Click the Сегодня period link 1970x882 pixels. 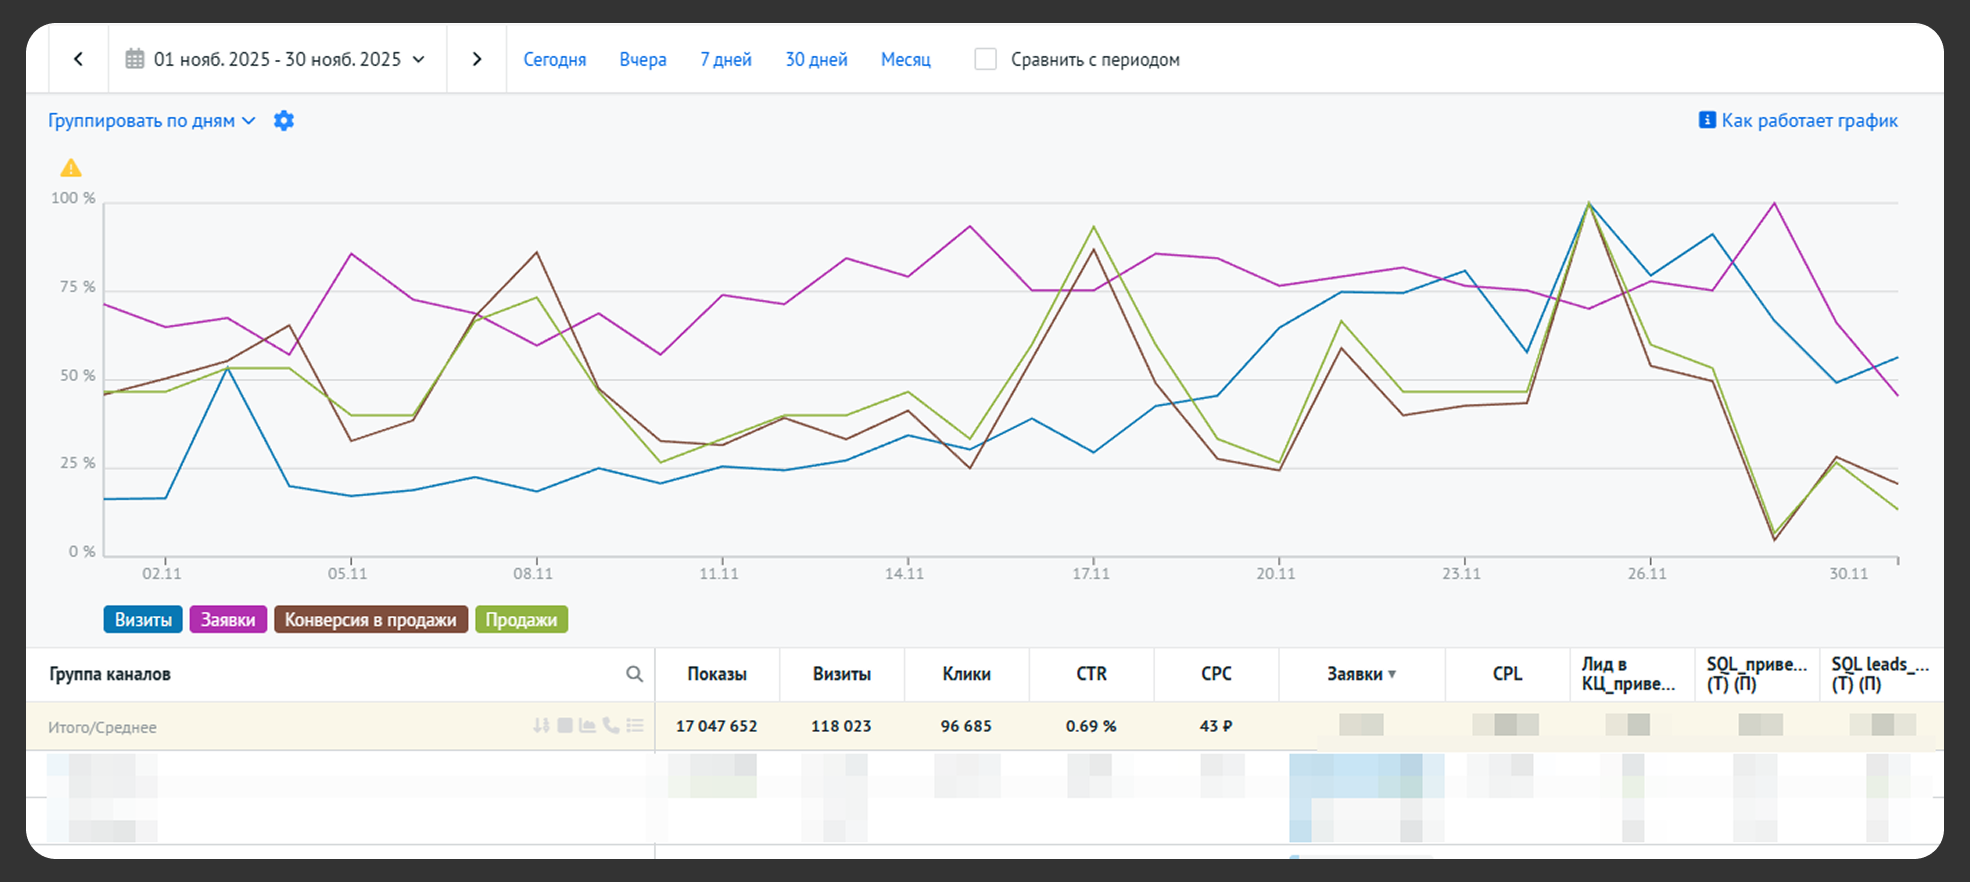[x=554, y=59]
